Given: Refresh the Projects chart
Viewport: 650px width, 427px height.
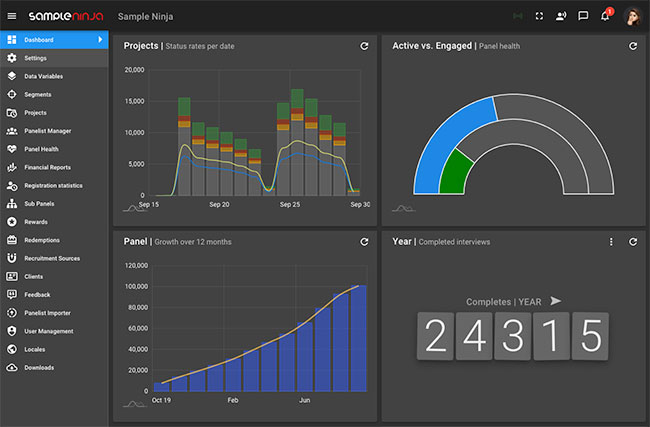Looking at the screenshot, I should click(364, 46).
